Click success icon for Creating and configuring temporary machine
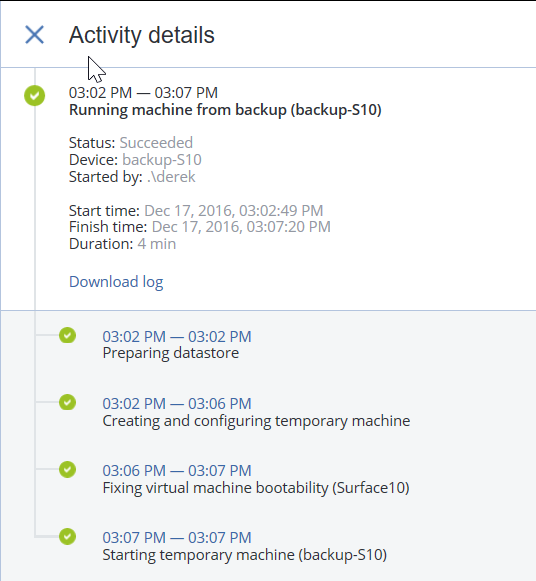 pyautogui.click(x=67, y=402)
